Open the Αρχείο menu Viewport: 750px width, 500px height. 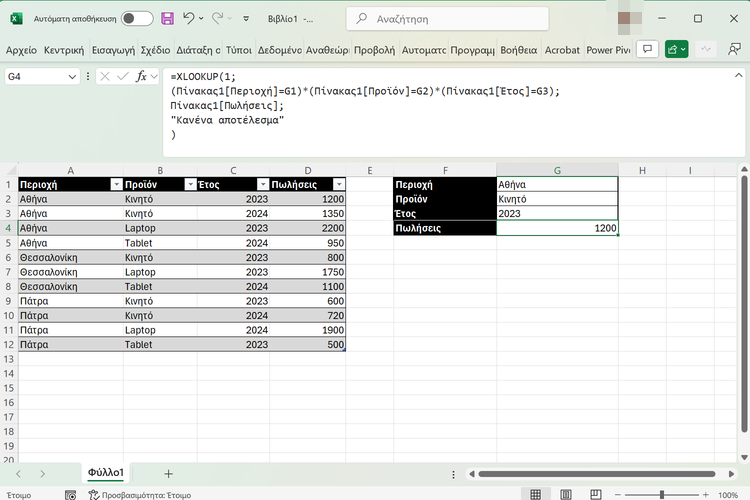coord(21,50)
